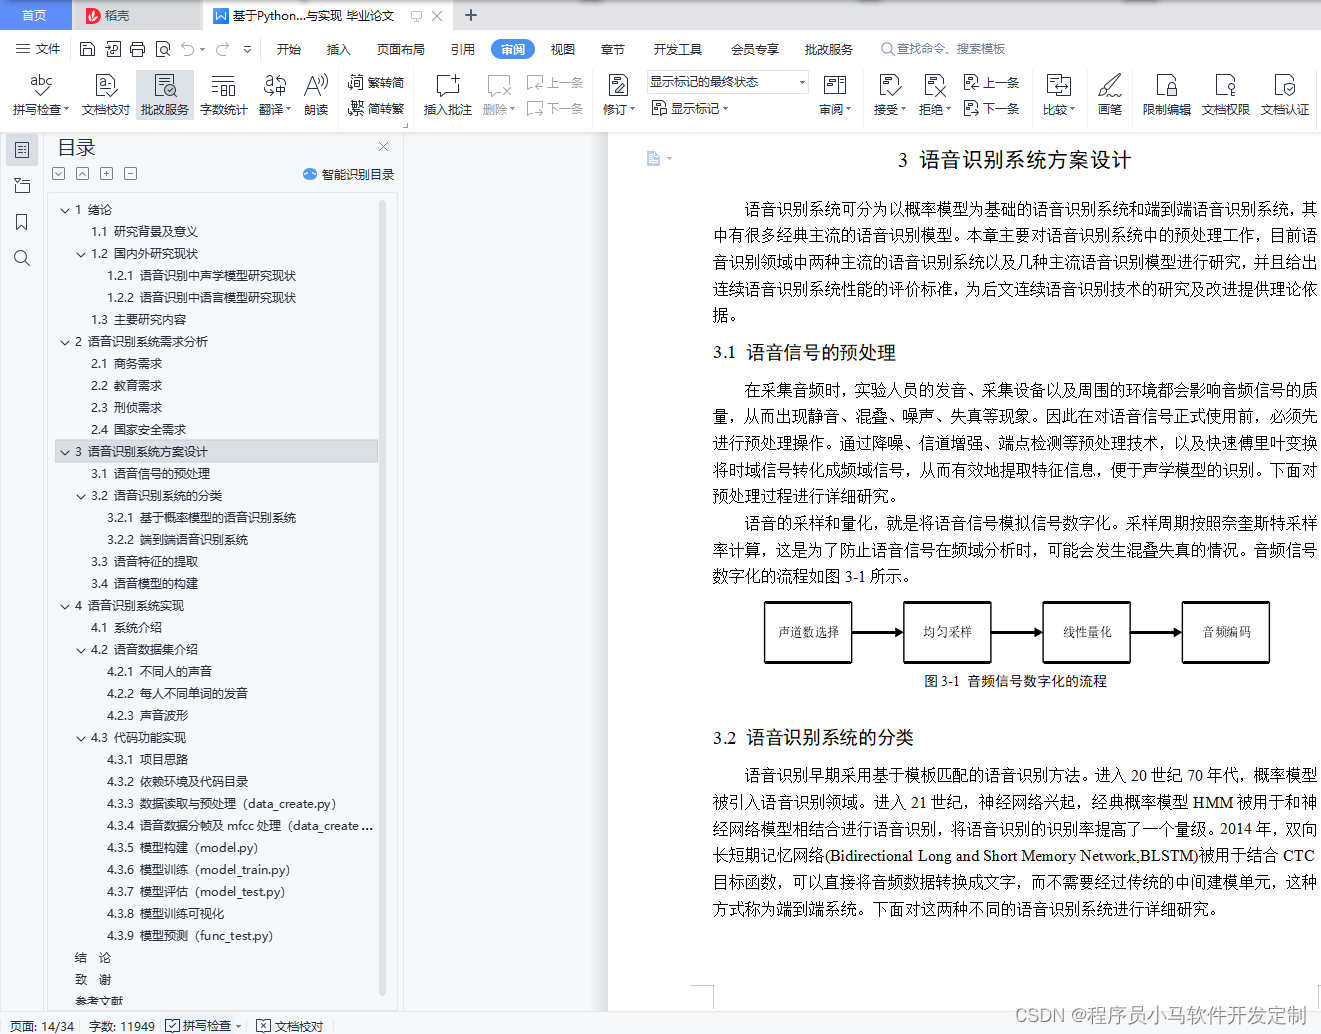Collapse the '2 语音识别系统需求分析' node
This screenshot has width=1321, height=1034.
point(65,342)
